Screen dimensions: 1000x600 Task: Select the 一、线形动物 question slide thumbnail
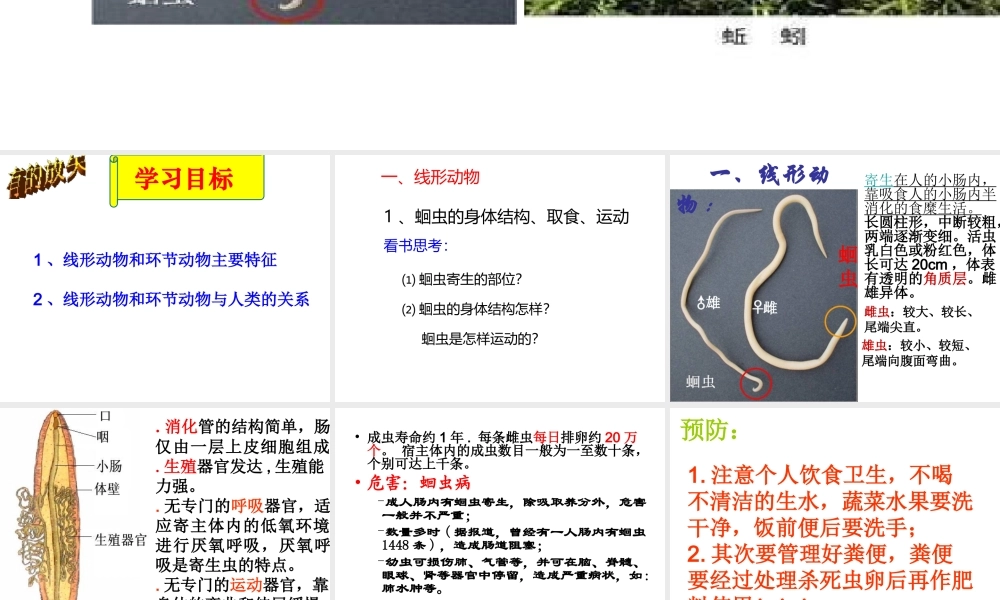[500, 278]
